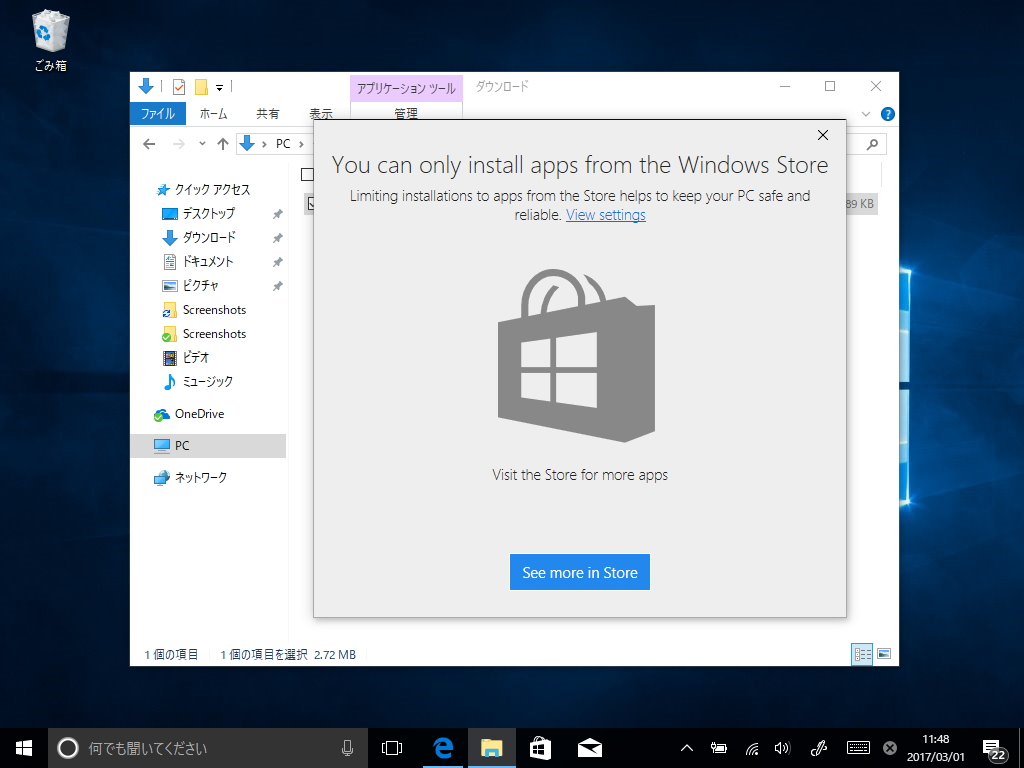The image size is (1024, 768).
Task: Switch to the 表示 ribbon tab
Action: click(321, 113)
